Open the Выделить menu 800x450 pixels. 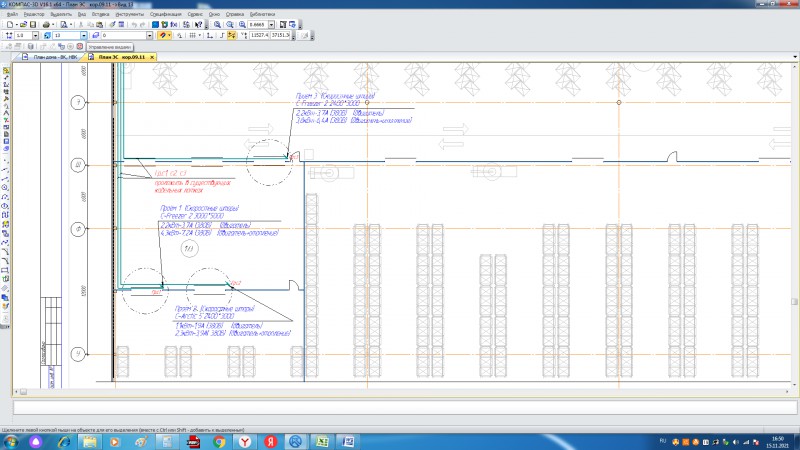pos(61,14)
